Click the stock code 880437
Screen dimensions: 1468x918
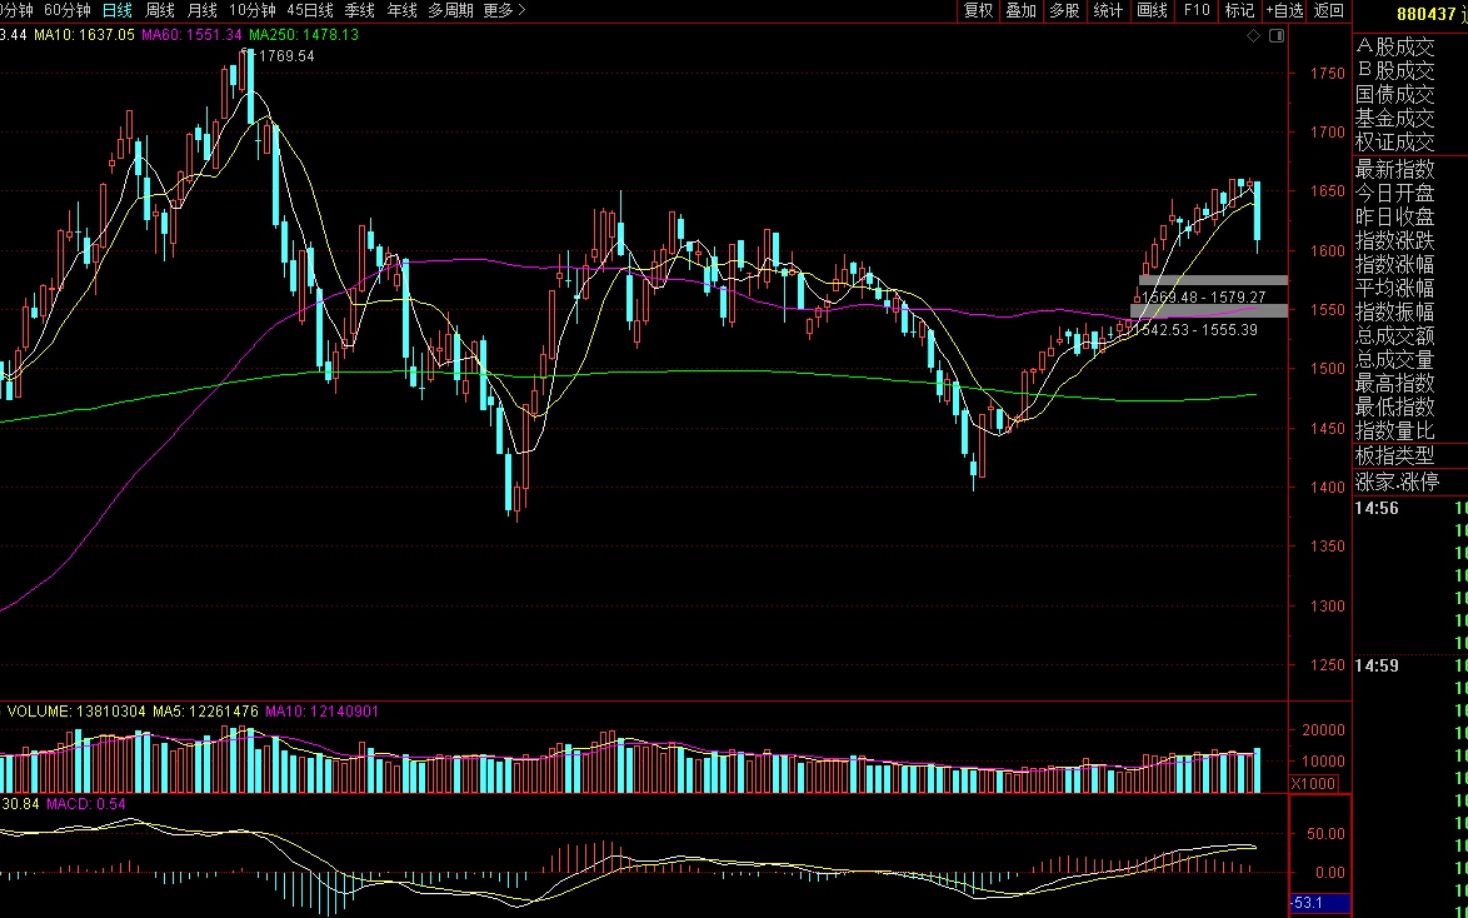1426,14
